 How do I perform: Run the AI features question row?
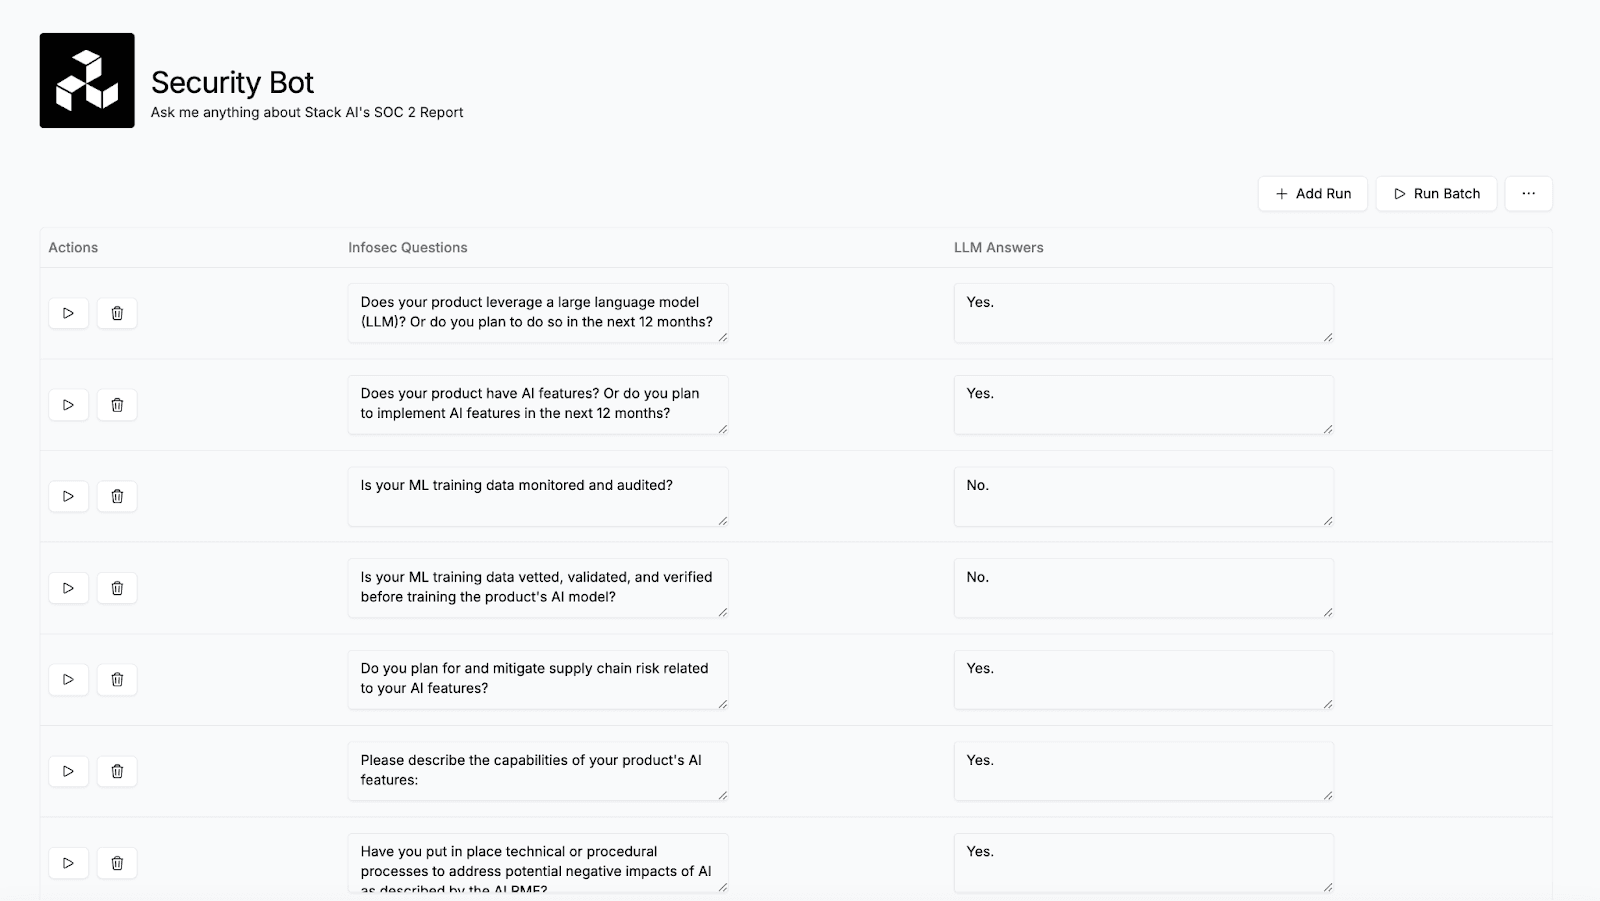pyautogui.click(x=68, y=405)
